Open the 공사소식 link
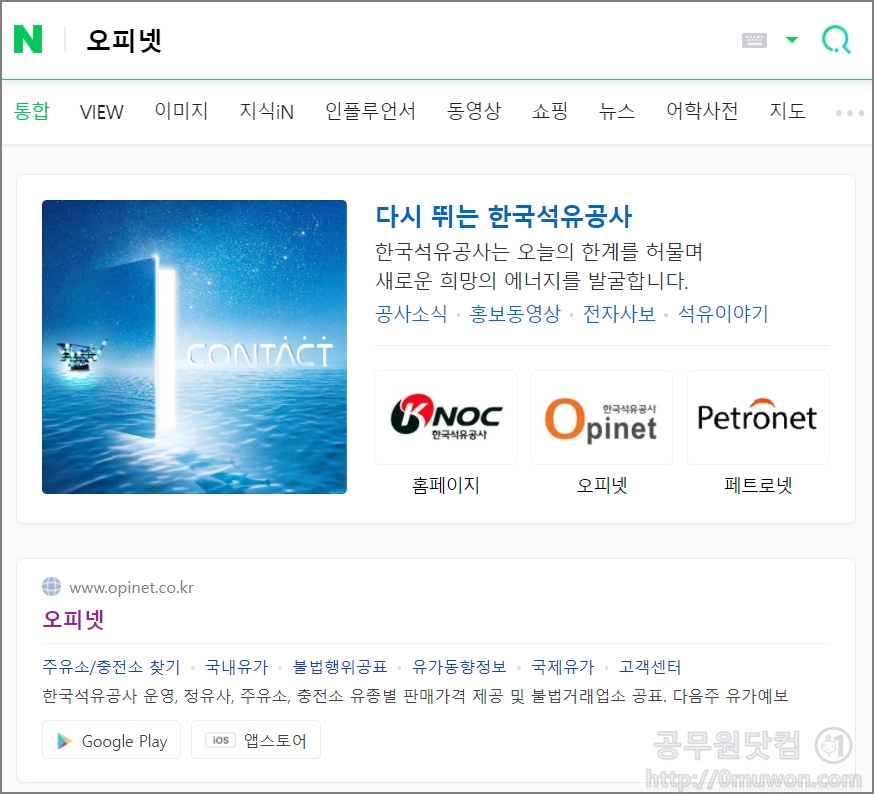The image size is (874, 794). click(x=411, y=314)
